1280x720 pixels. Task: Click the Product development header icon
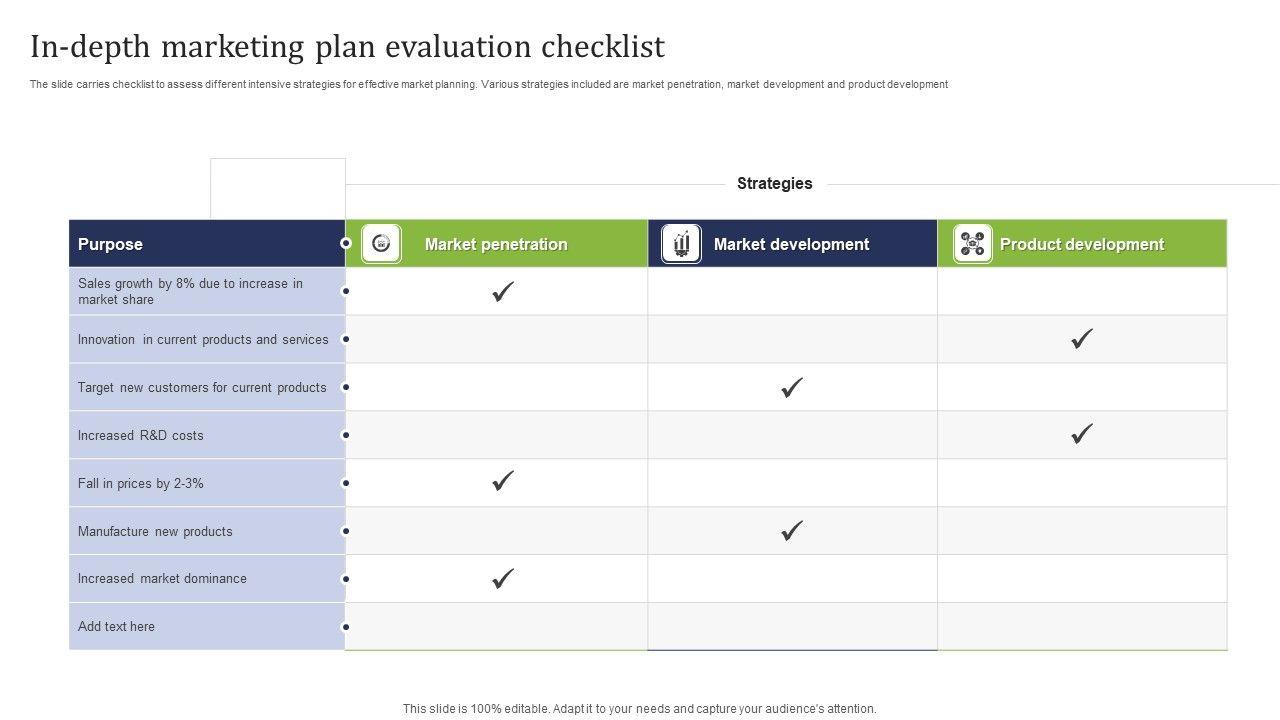click(x=972, y=244)
